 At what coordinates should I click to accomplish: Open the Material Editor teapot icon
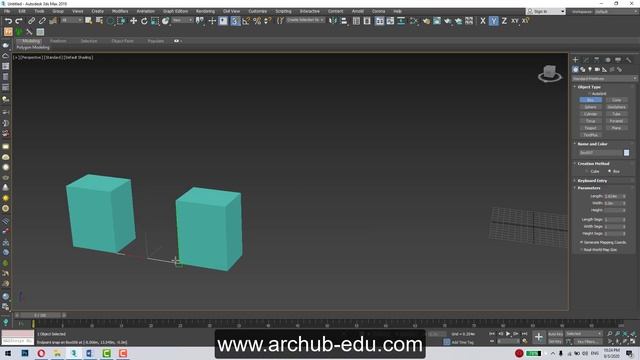pos(426,21)
